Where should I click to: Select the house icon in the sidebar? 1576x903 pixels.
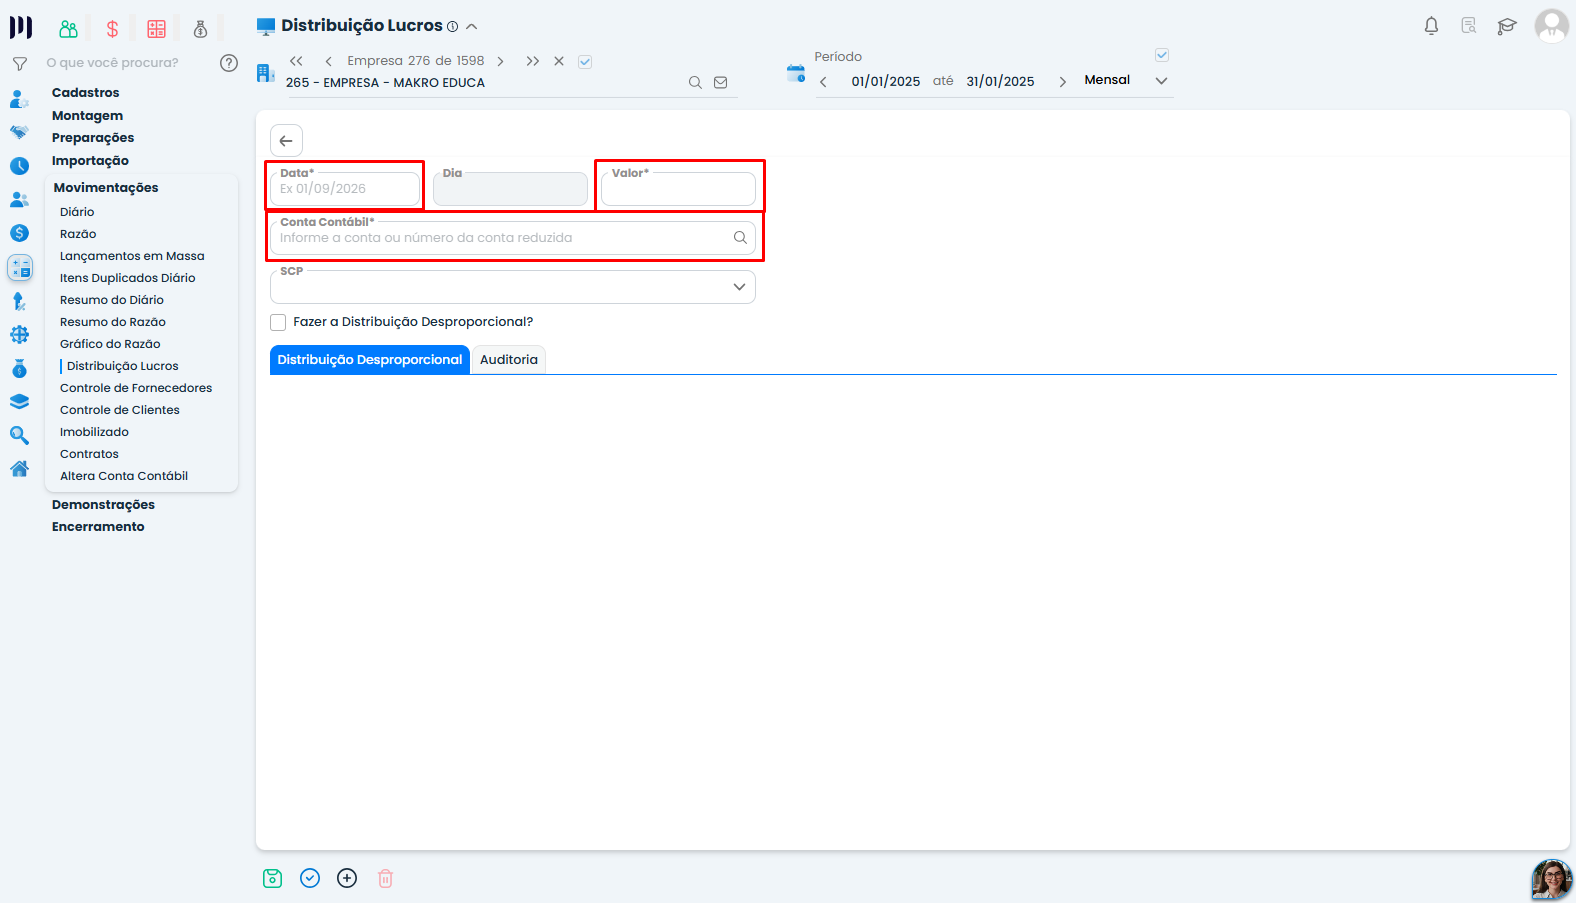point(19,469)
